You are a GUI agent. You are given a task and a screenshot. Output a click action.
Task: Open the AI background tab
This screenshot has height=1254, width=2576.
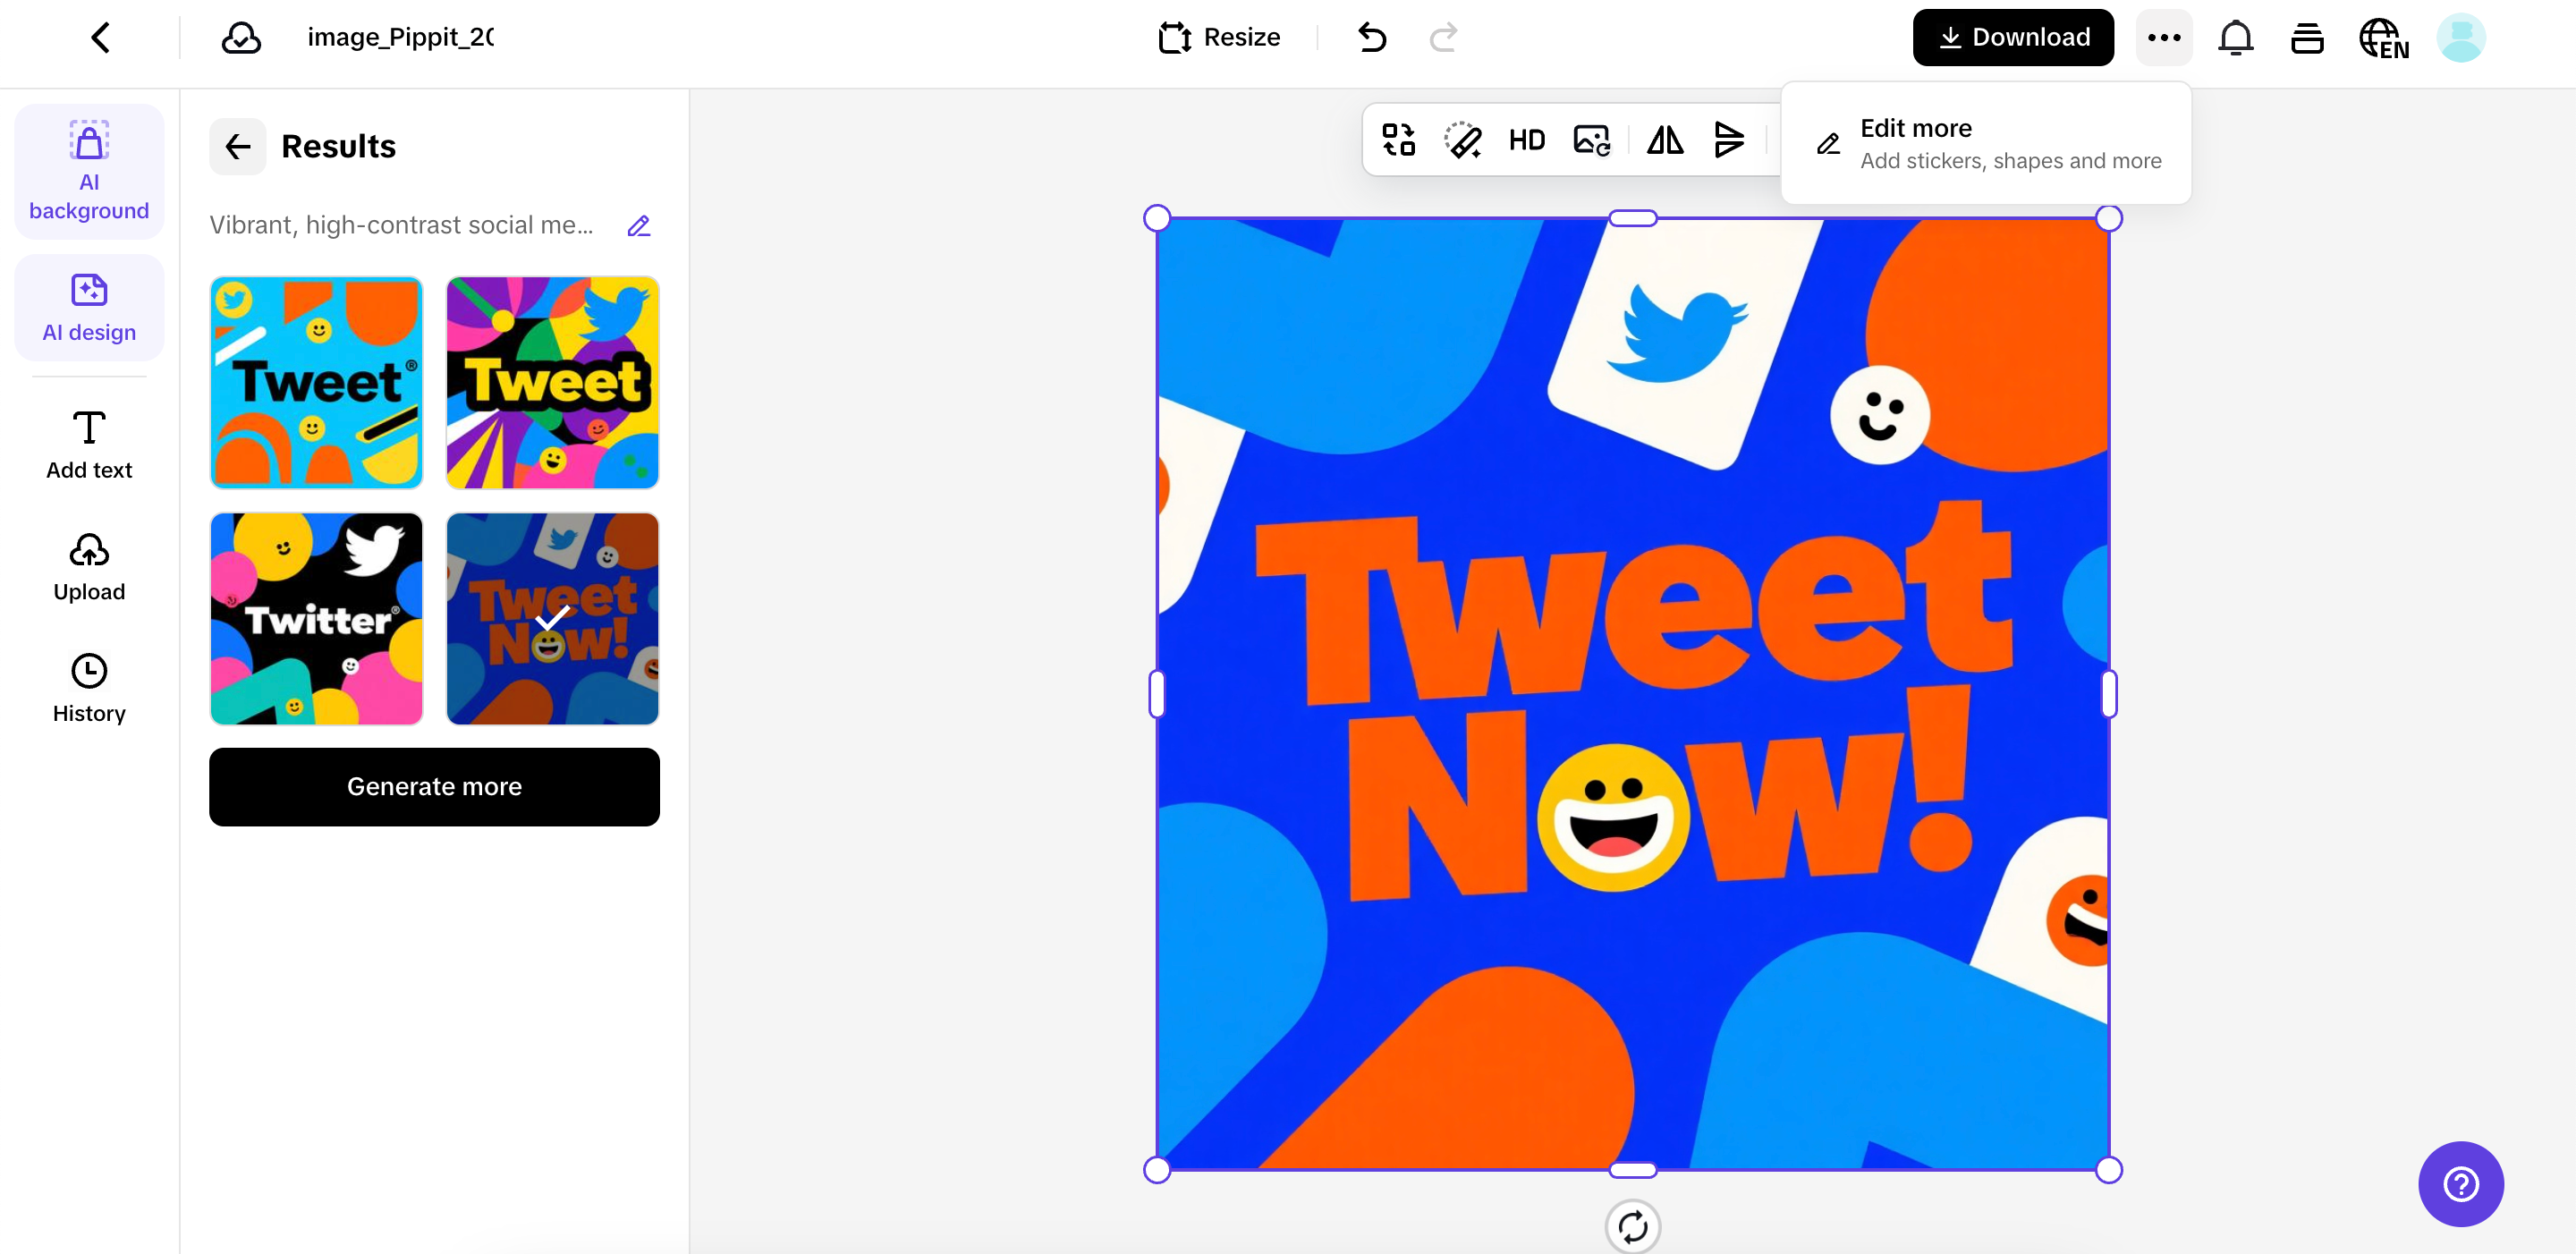(x=89, y=171)
